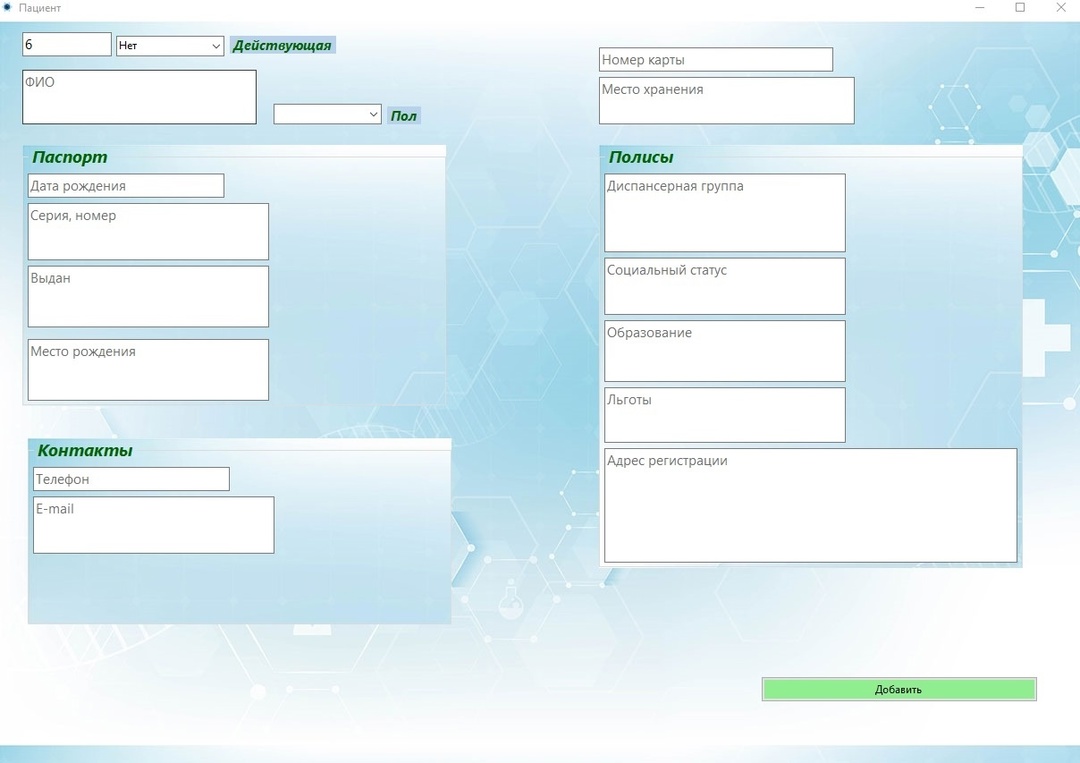Click the Телефон input field

coord(132,479)
